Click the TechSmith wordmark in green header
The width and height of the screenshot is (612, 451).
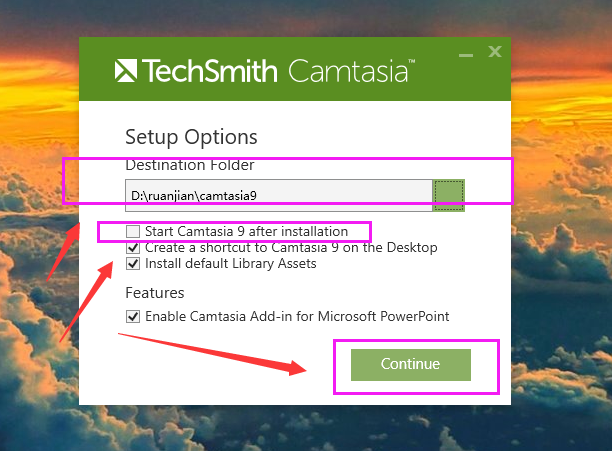(x=209, y=71)
